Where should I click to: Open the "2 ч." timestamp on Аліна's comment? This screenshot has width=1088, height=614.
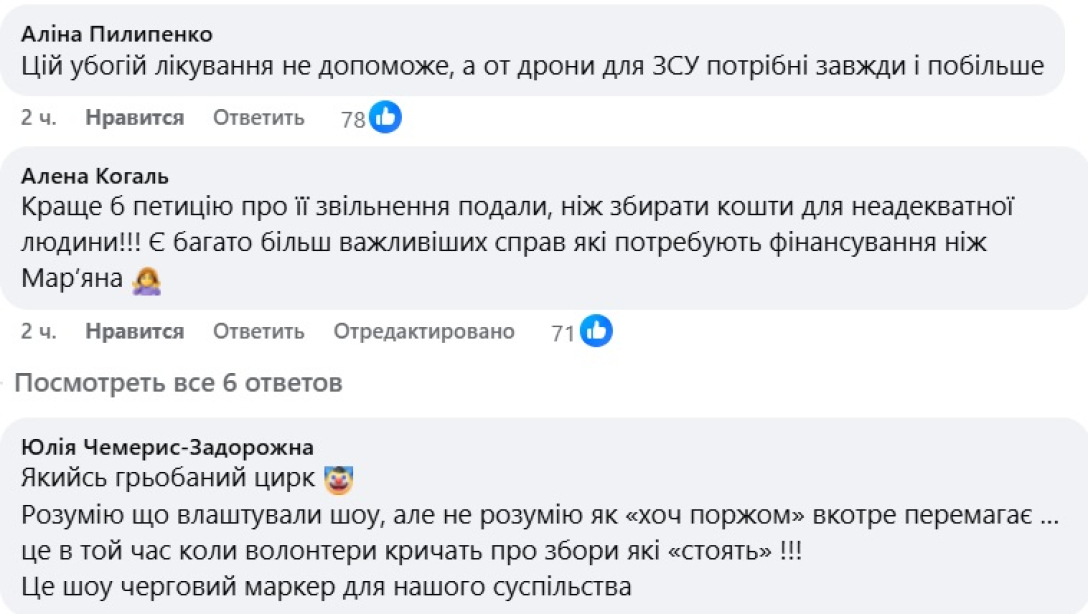pyautogui.click(x=39, y=118)
